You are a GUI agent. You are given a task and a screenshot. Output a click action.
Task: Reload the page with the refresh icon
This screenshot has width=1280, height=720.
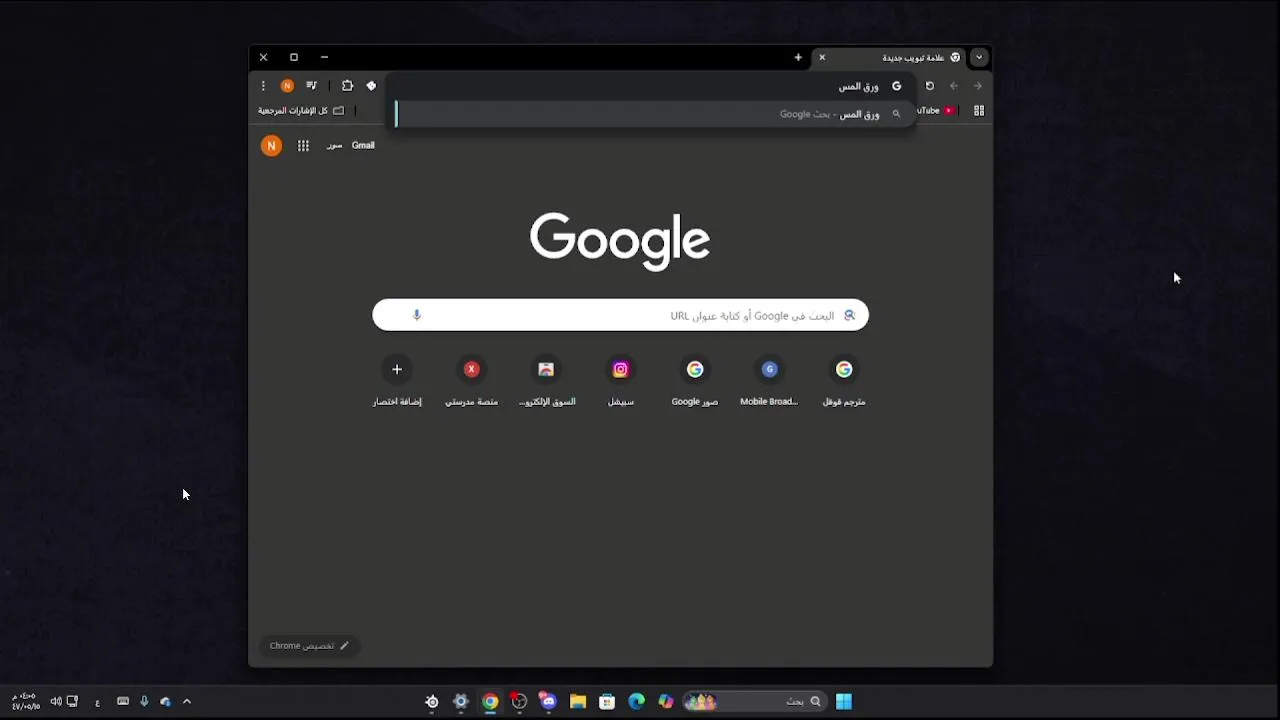[x=930, y=86]
